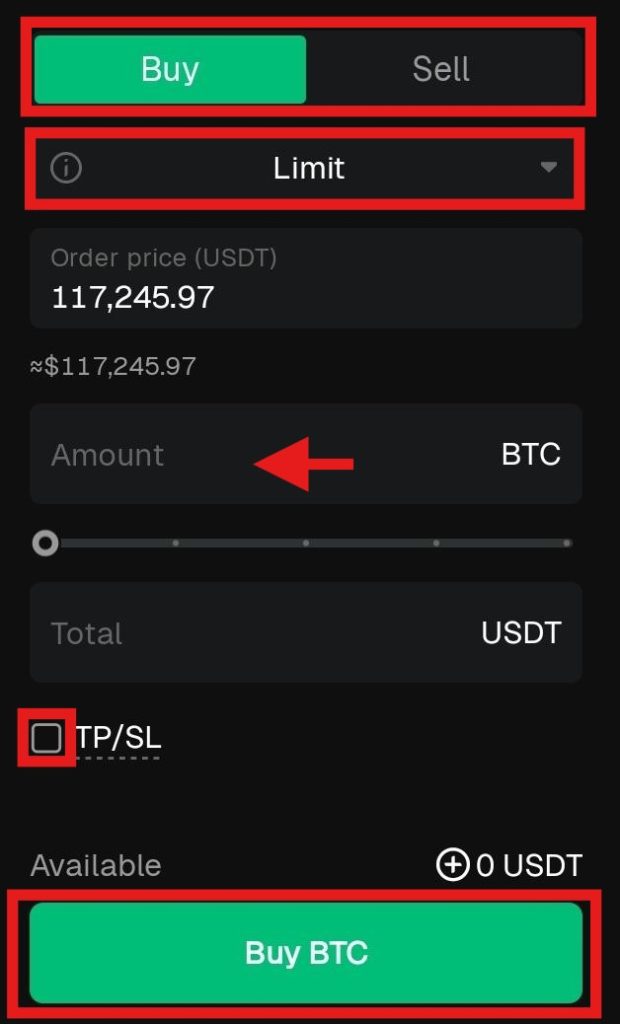Click the 25% mark on the slider
This screenshot has width=620, height=1024.
(x=176, y=542)
